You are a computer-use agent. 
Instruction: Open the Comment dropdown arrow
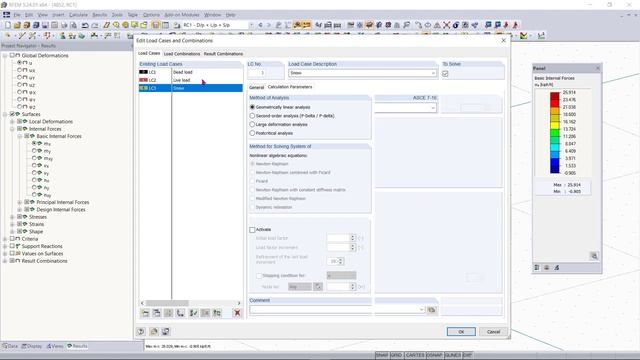[422, 310]
